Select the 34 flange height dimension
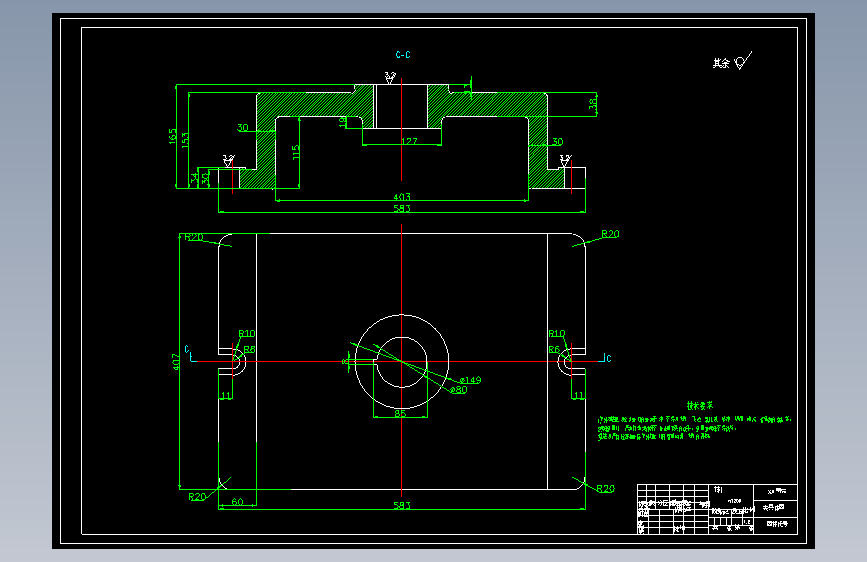Viewport: 867px width, 562px height. 194,178
